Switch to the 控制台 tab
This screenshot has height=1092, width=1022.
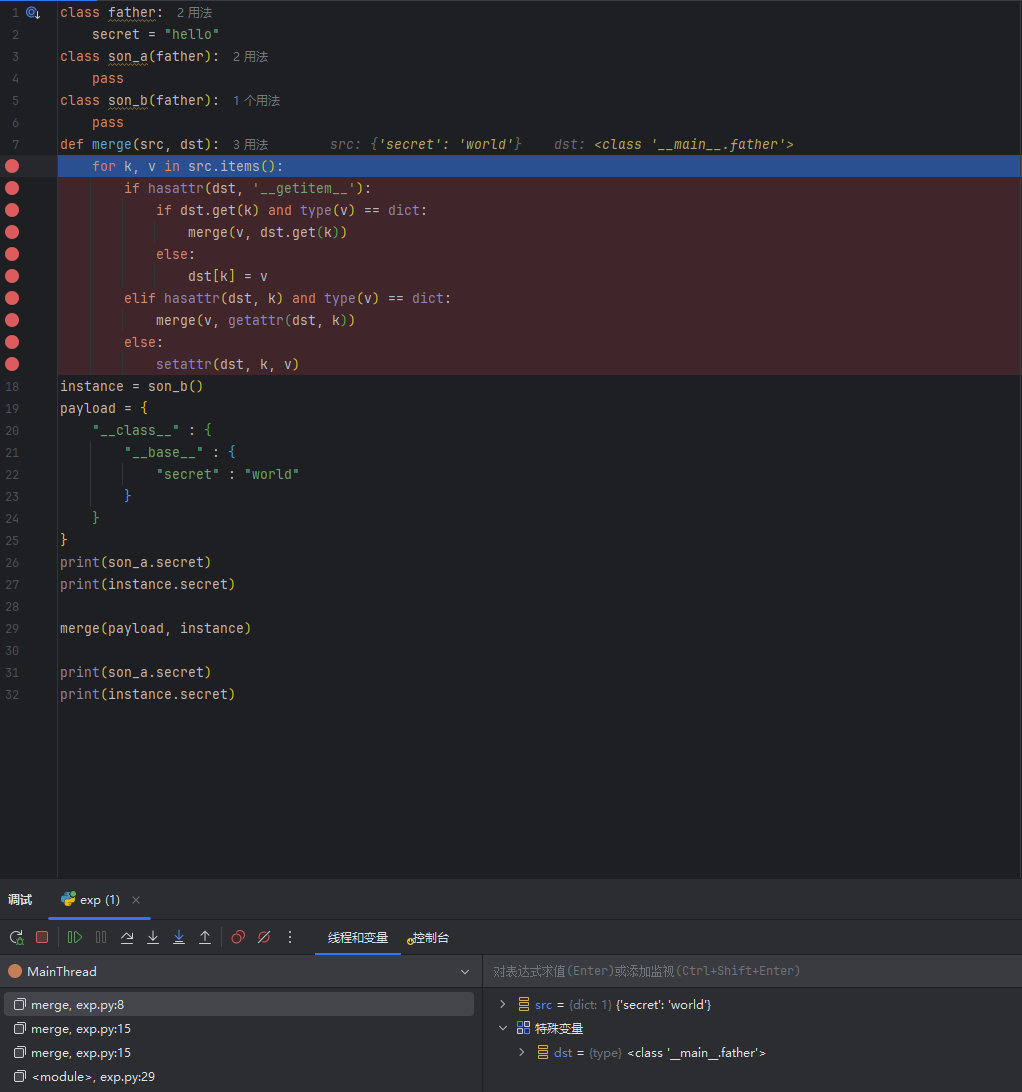coord(430,938)
